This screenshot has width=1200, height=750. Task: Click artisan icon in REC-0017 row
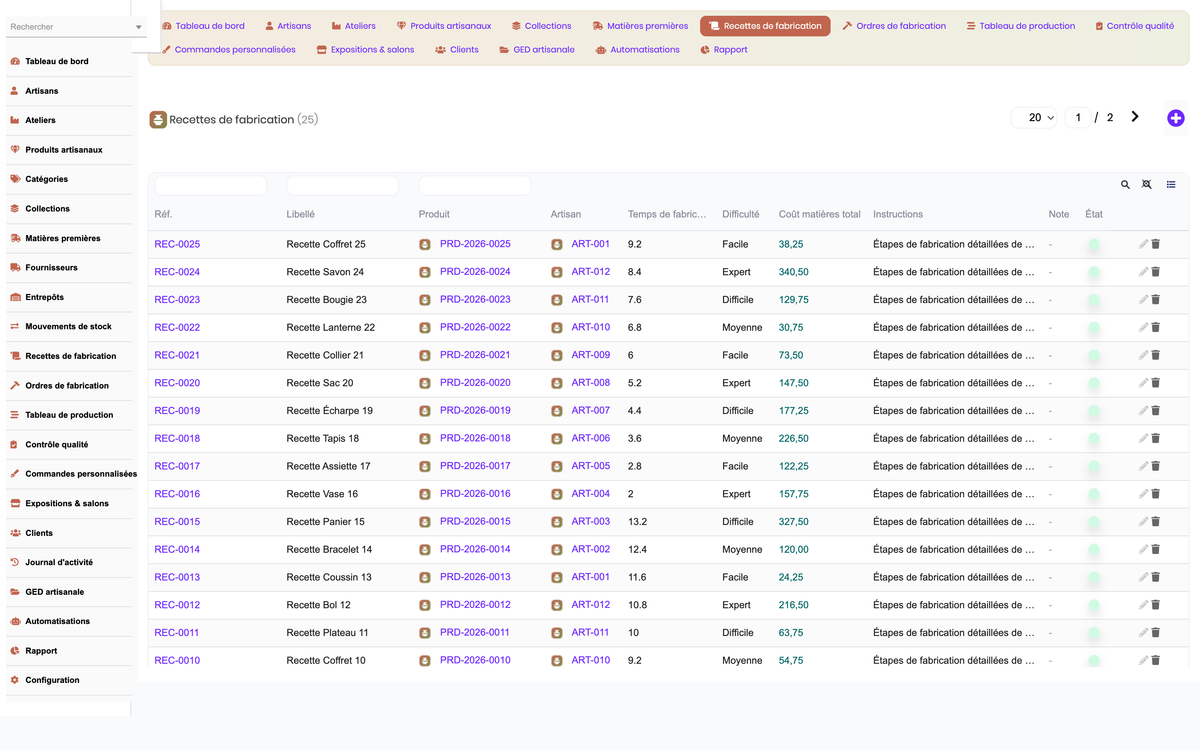tap(557, 466)
